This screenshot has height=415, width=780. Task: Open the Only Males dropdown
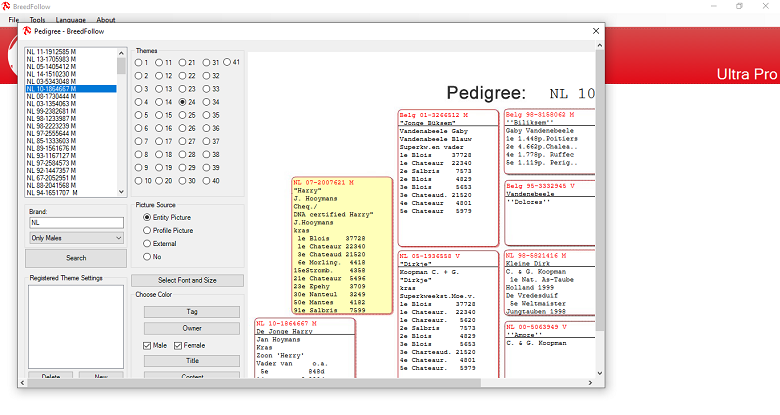point(75,238)
